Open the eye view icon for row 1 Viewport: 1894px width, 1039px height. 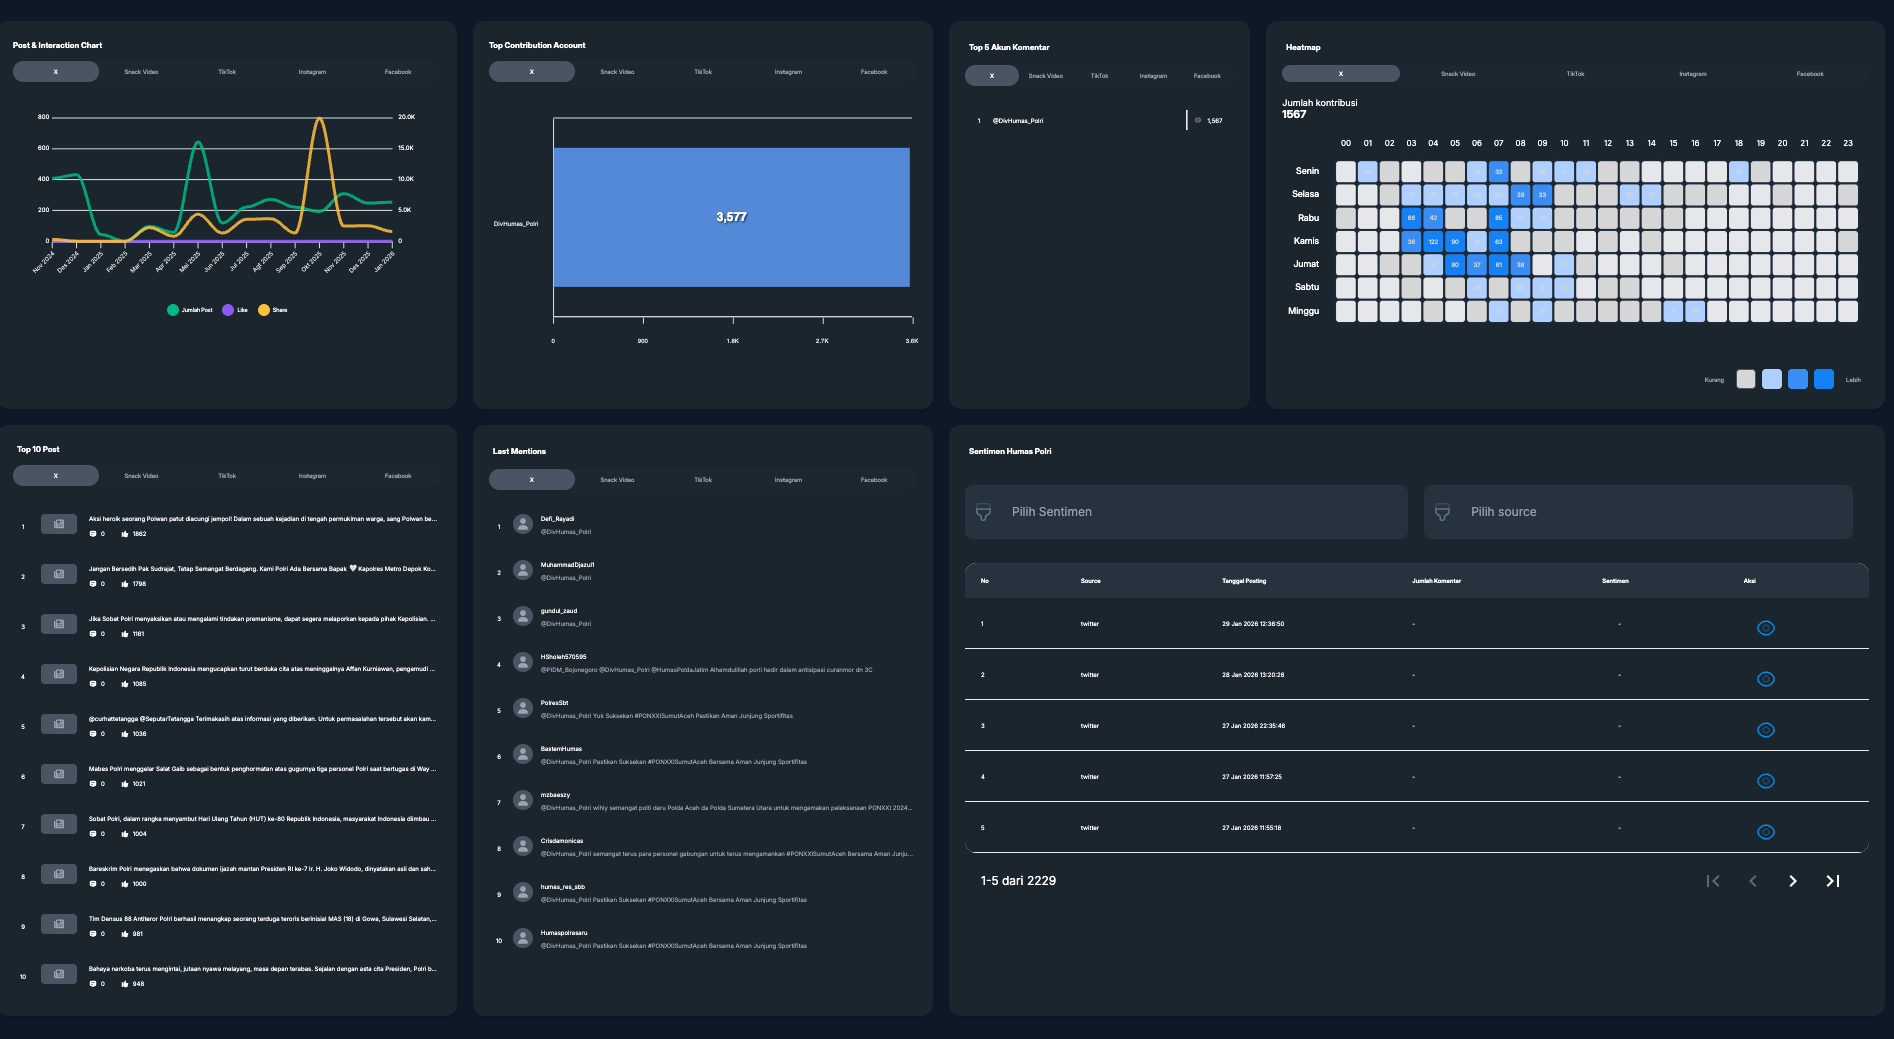coord(1766,628)
